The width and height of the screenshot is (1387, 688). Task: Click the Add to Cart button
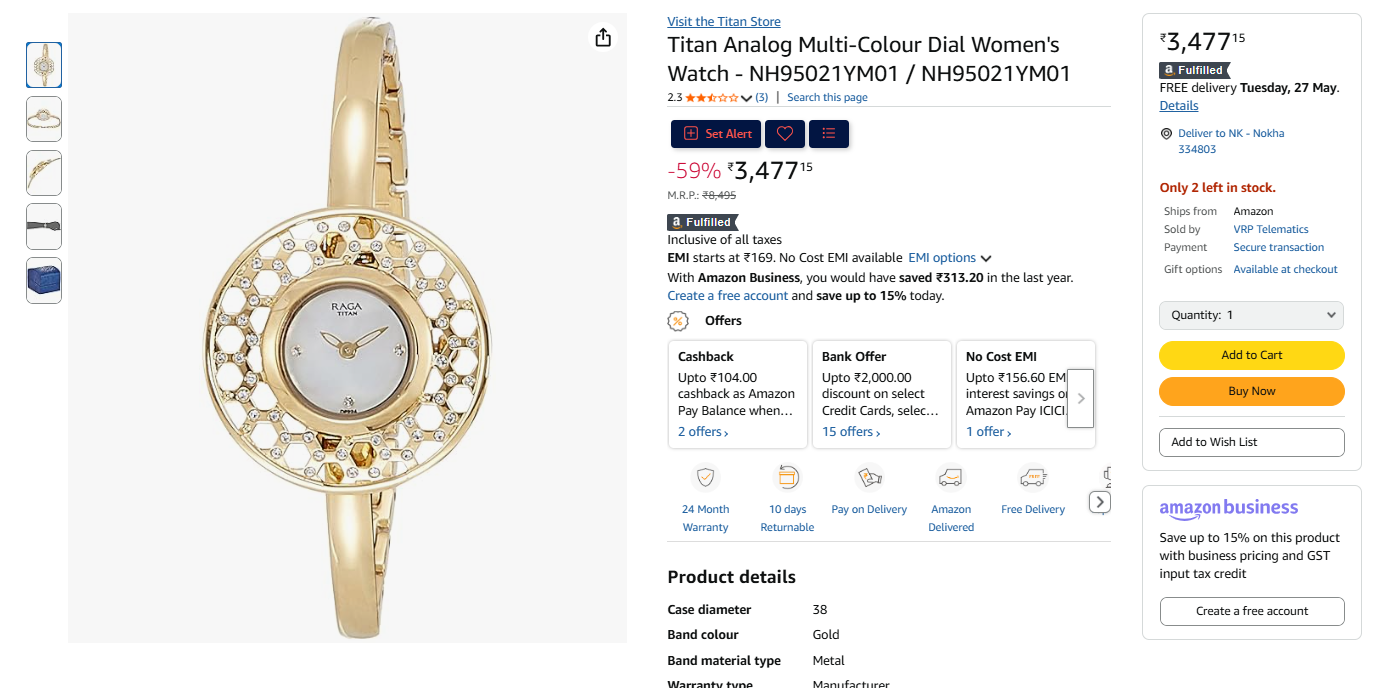(1251, 355)
